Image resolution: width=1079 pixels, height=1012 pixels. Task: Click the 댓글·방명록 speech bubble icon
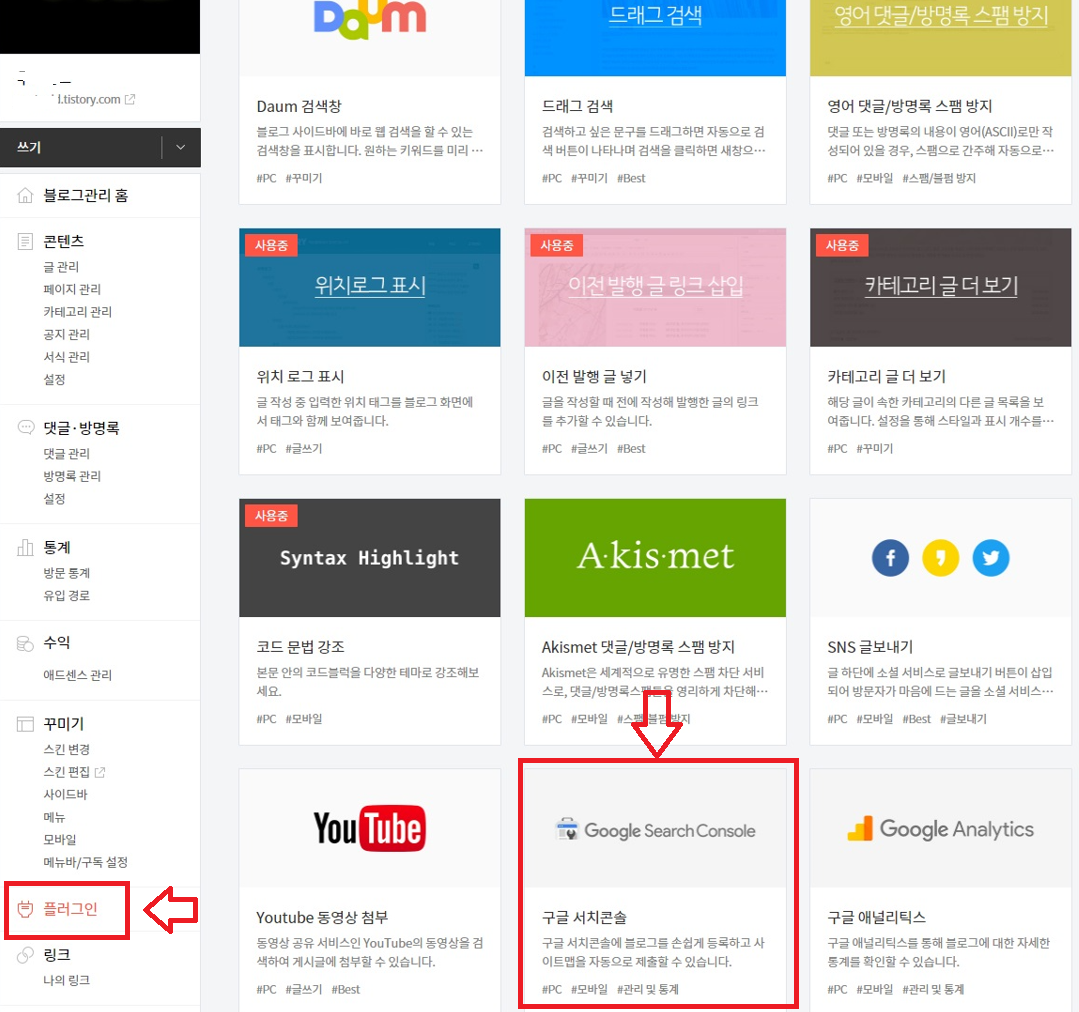(x=25, y=427)
